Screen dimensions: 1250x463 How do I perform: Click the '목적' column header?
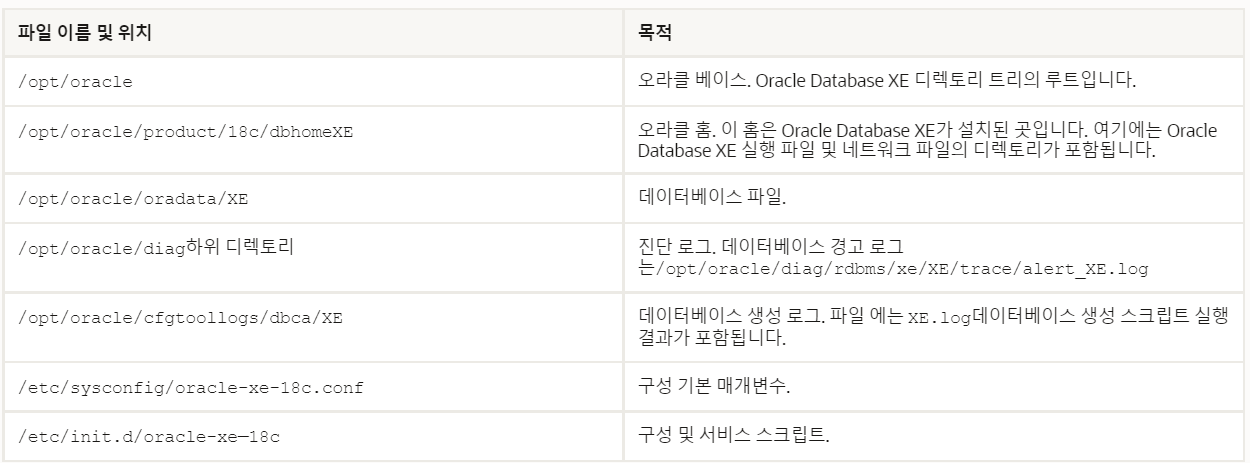(x=654, y=32)
